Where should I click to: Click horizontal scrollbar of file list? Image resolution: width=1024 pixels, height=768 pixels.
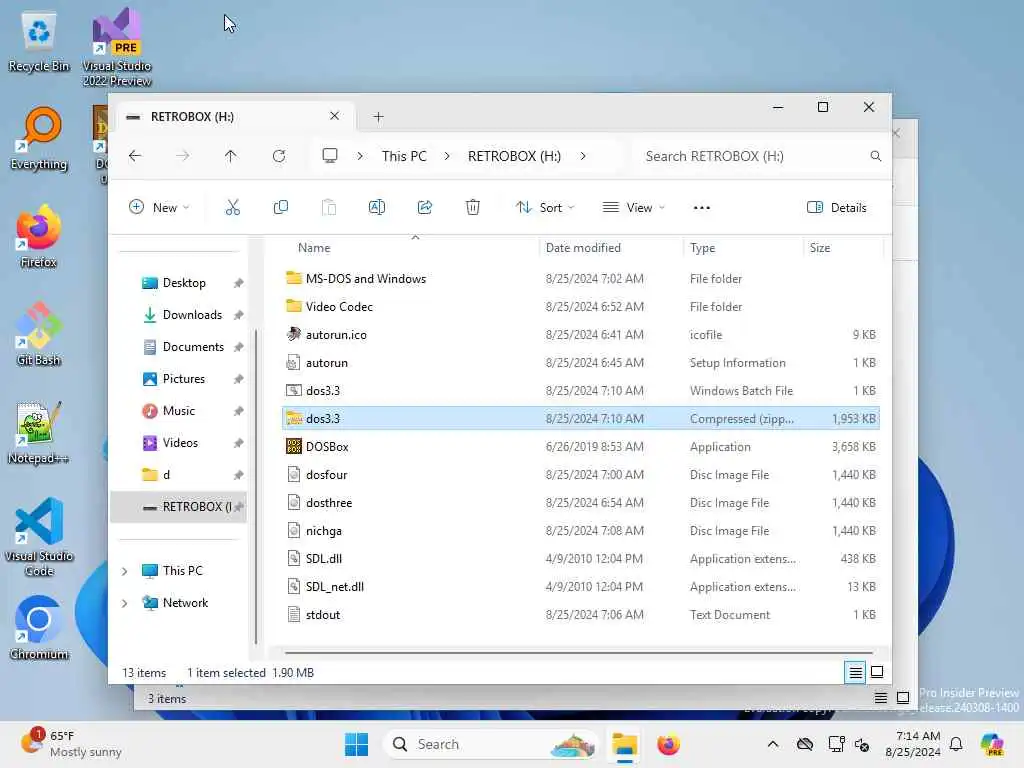[579, 652]
